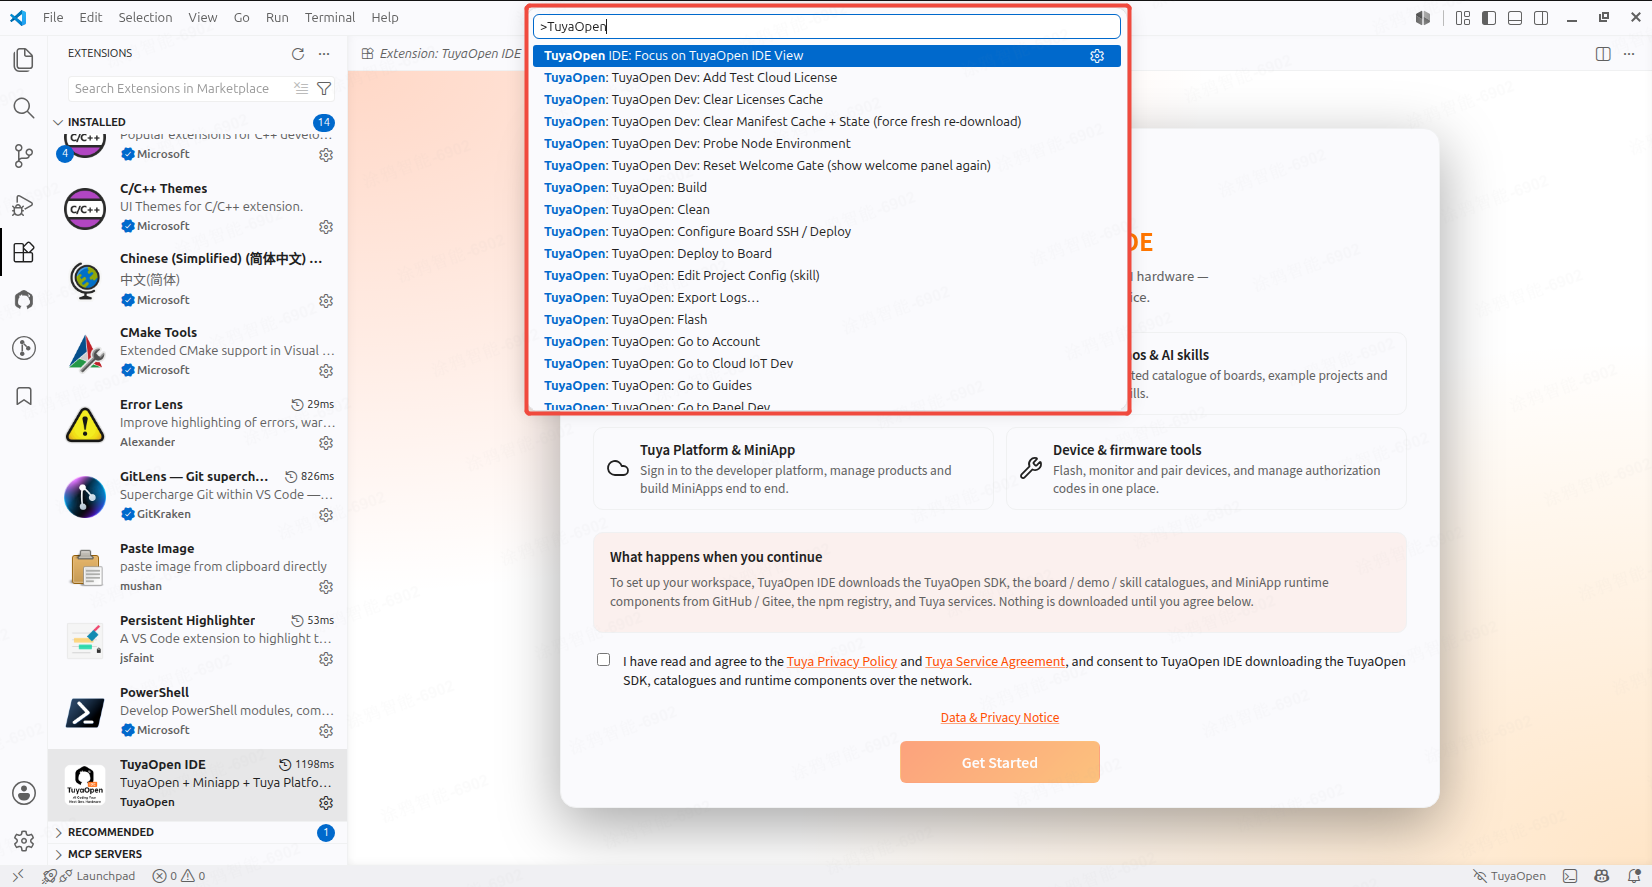Open the Edit menu
The width and height of the screenshot is (1652, 887).
click(91, 18)
